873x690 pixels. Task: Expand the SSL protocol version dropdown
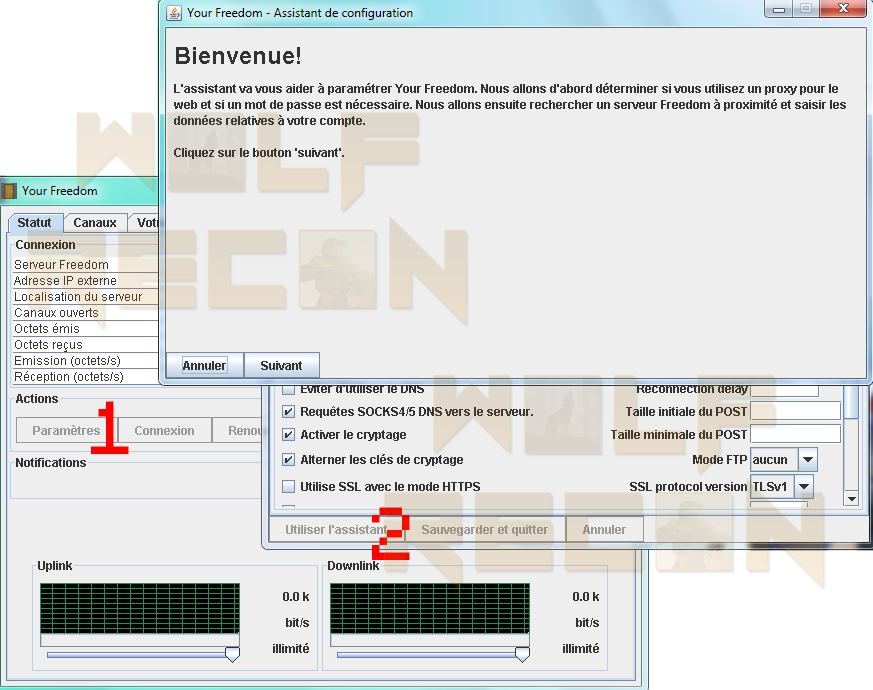(x=803, y=486)
